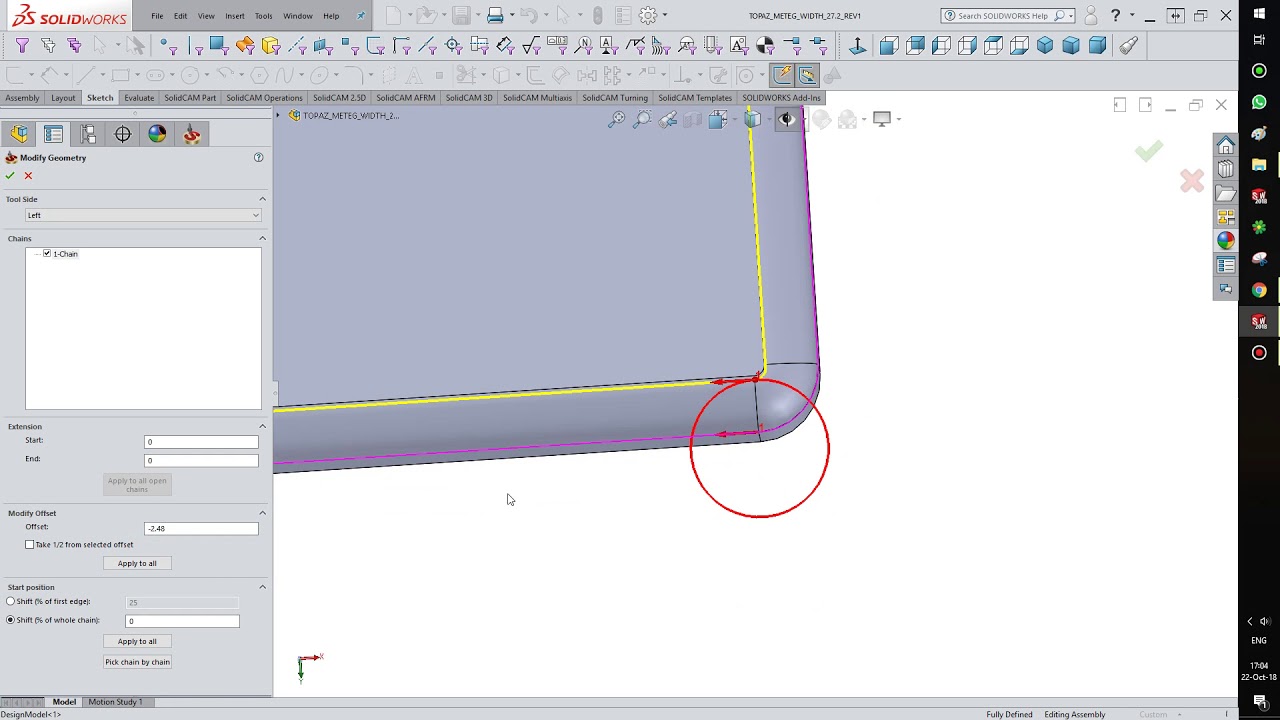Open the DimXpertManager crosshair tab icon
This screenshot has height=720, width=1280.
click(x=123, y=134)
